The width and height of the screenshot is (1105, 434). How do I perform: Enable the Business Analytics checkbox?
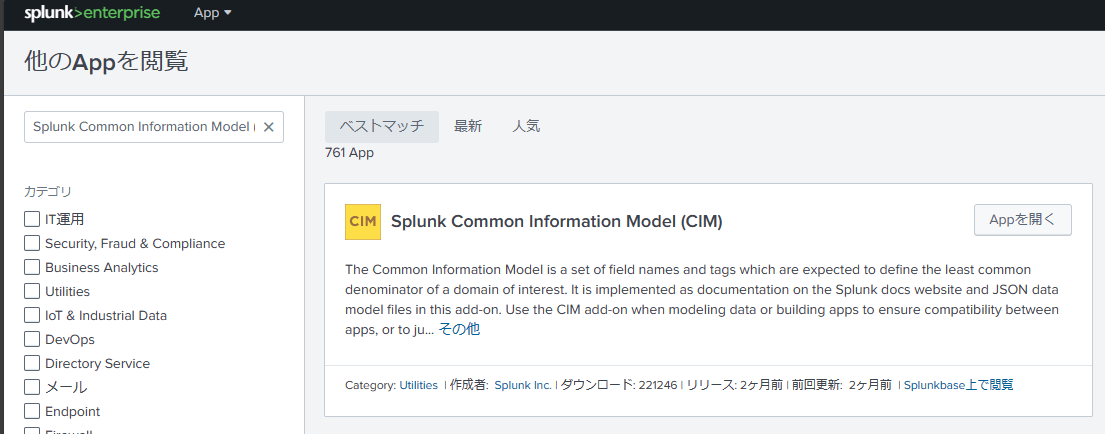click(x=32, y=267)
